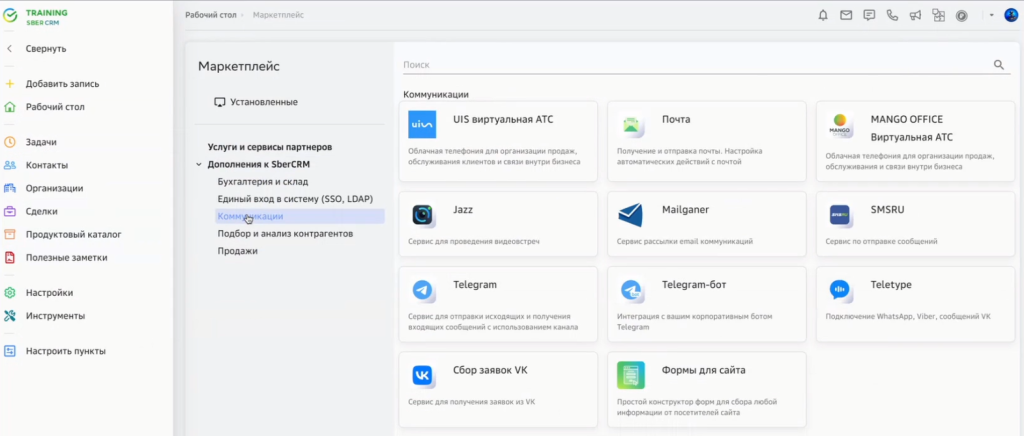The height and width of the screenshot is (436, 1024).
Task: Expand the dropdown arrow beside user avatar
Action: (x=991, y=15)
